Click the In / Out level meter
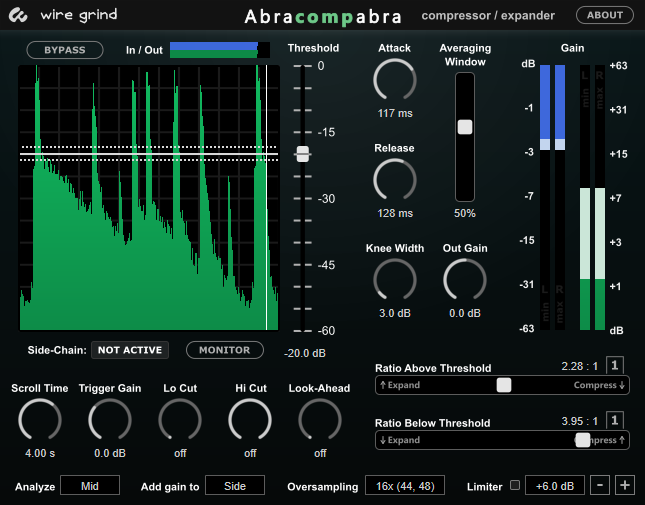645x505 pixels. pos(220,50)
